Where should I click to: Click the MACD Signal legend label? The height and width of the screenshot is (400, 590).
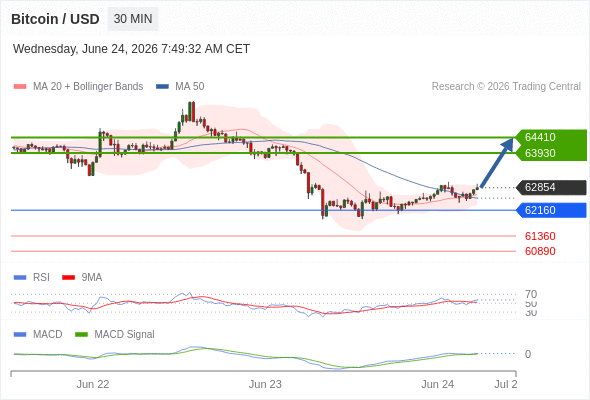click(124, 335)
